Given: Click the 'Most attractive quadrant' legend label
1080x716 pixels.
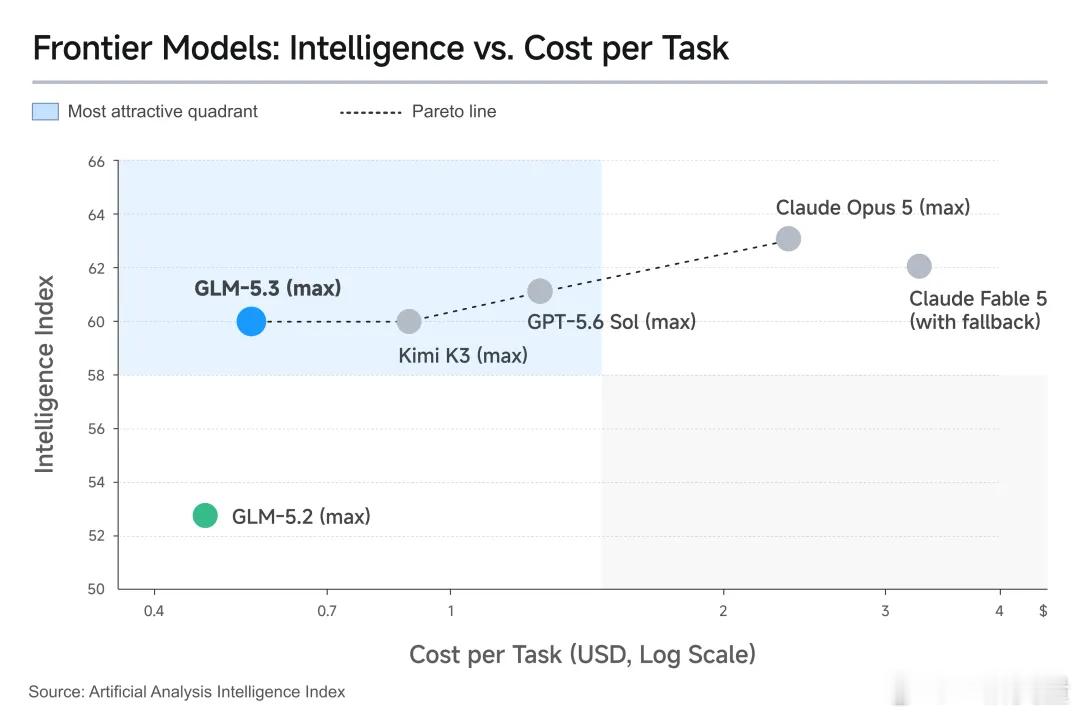Looking at the screenshot, I should [x=163, y=112].
